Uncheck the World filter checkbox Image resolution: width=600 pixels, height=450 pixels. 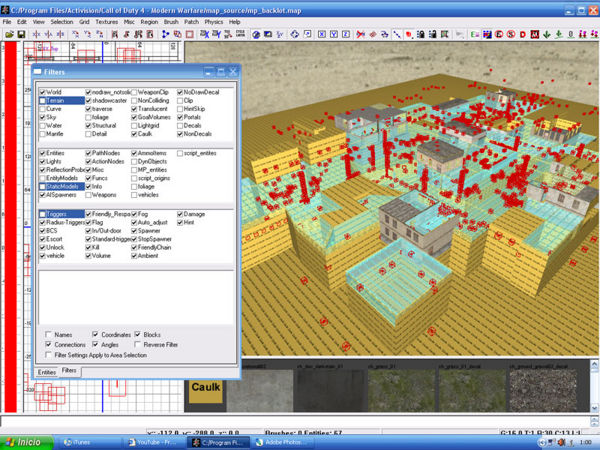point(42,92)
